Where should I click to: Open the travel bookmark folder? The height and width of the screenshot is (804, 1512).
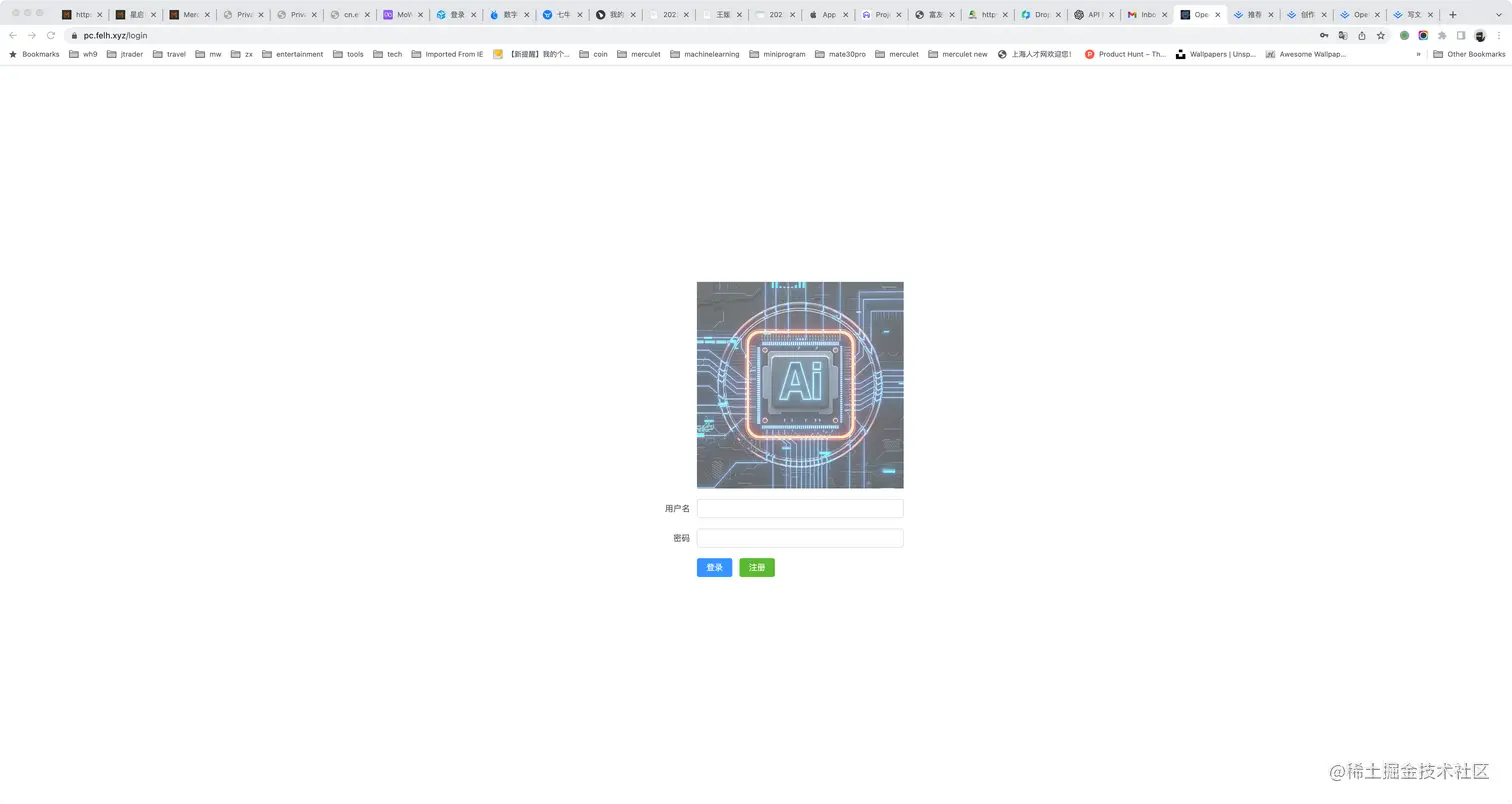(169, 54)
